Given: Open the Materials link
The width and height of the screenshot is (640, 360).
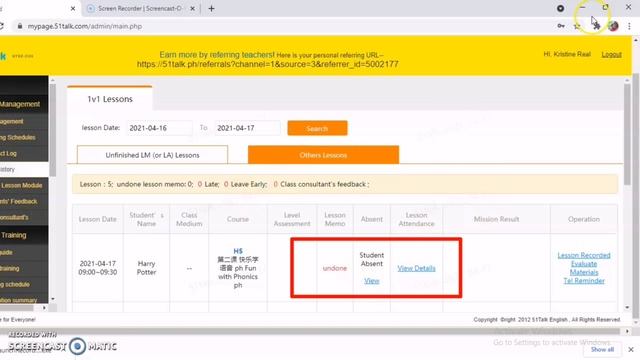Looking at the screenshot, I should tap(584, 272).
